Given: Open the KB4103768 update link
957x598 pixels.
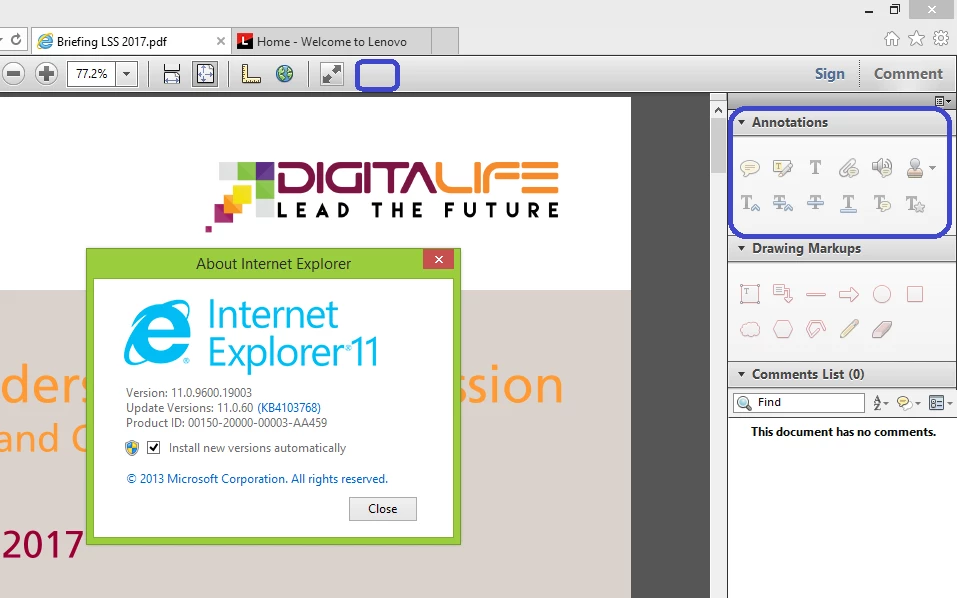Looking at the screenshot, I should pos(289,408).
